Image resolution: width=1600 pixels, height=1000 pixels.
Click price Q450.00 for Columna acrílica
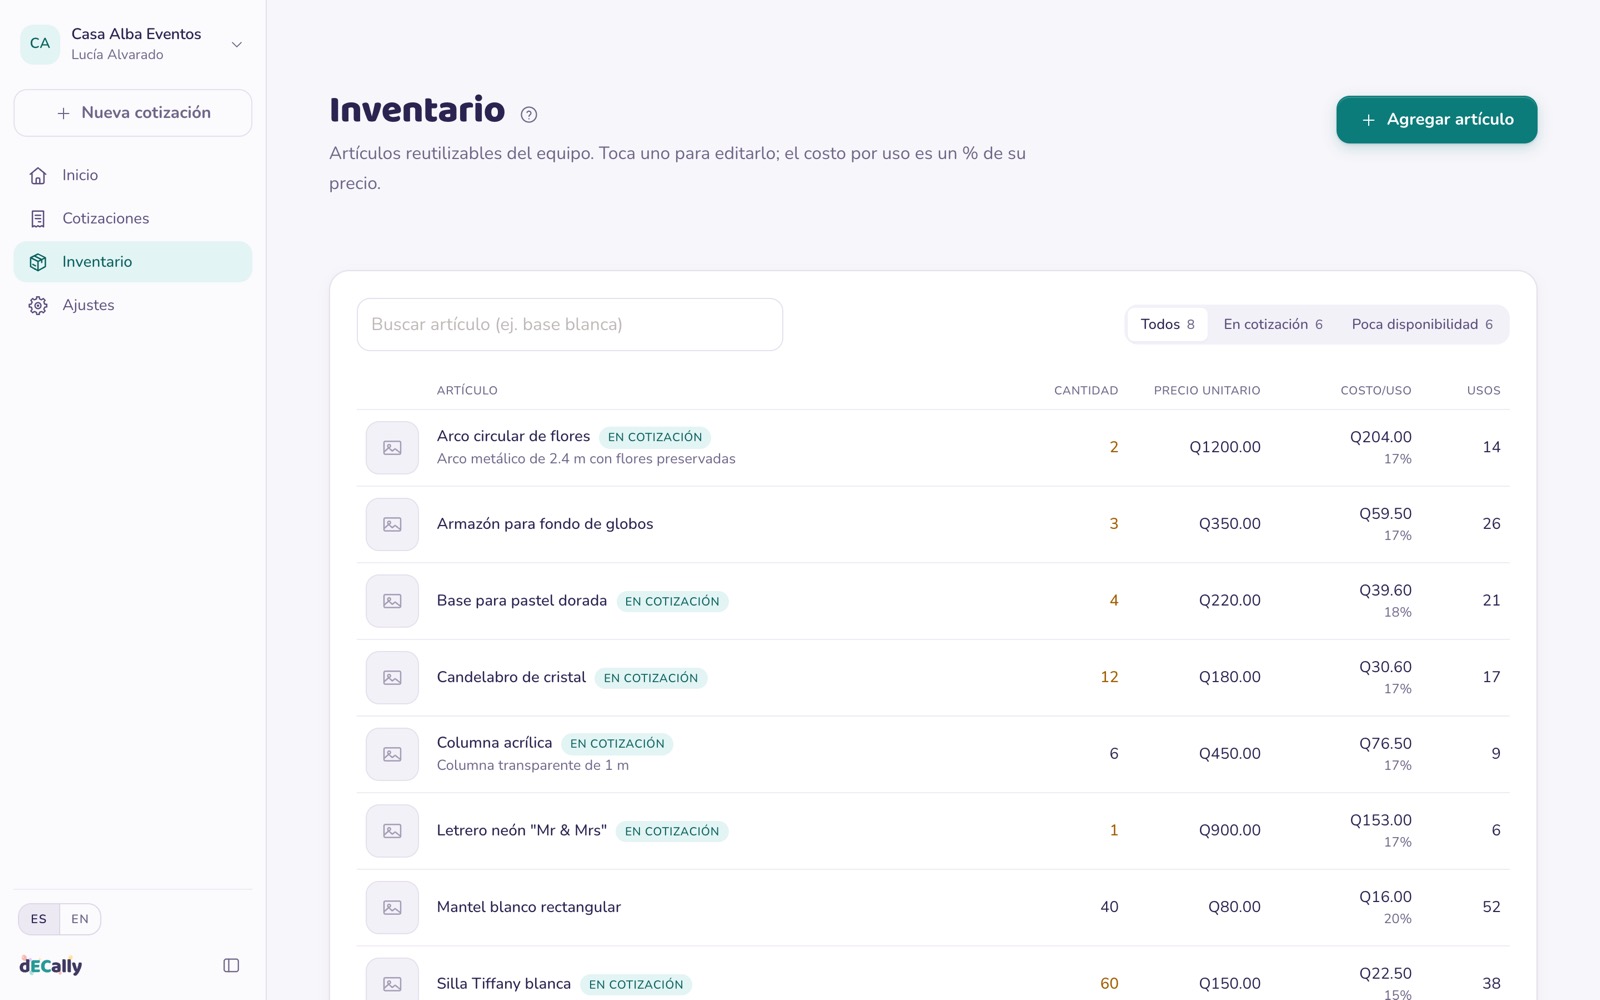[1230, 754]
